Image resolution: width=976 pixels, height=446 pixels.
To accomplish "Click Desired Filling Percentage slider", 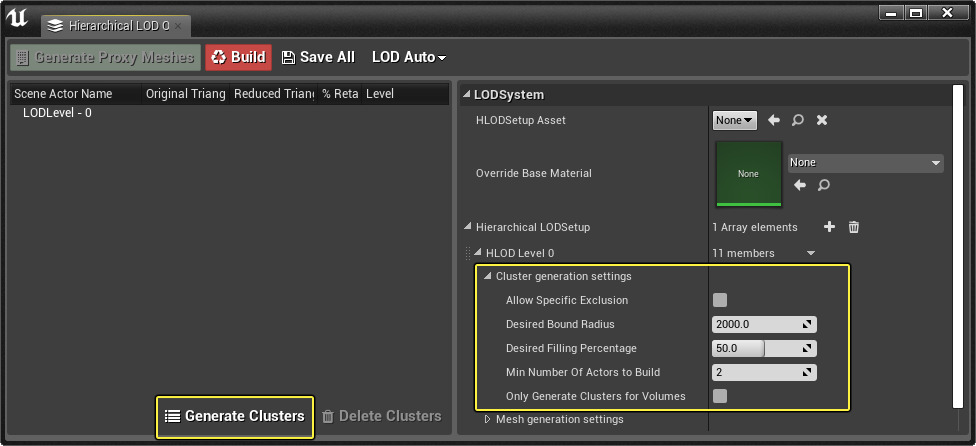I will 764,348.
